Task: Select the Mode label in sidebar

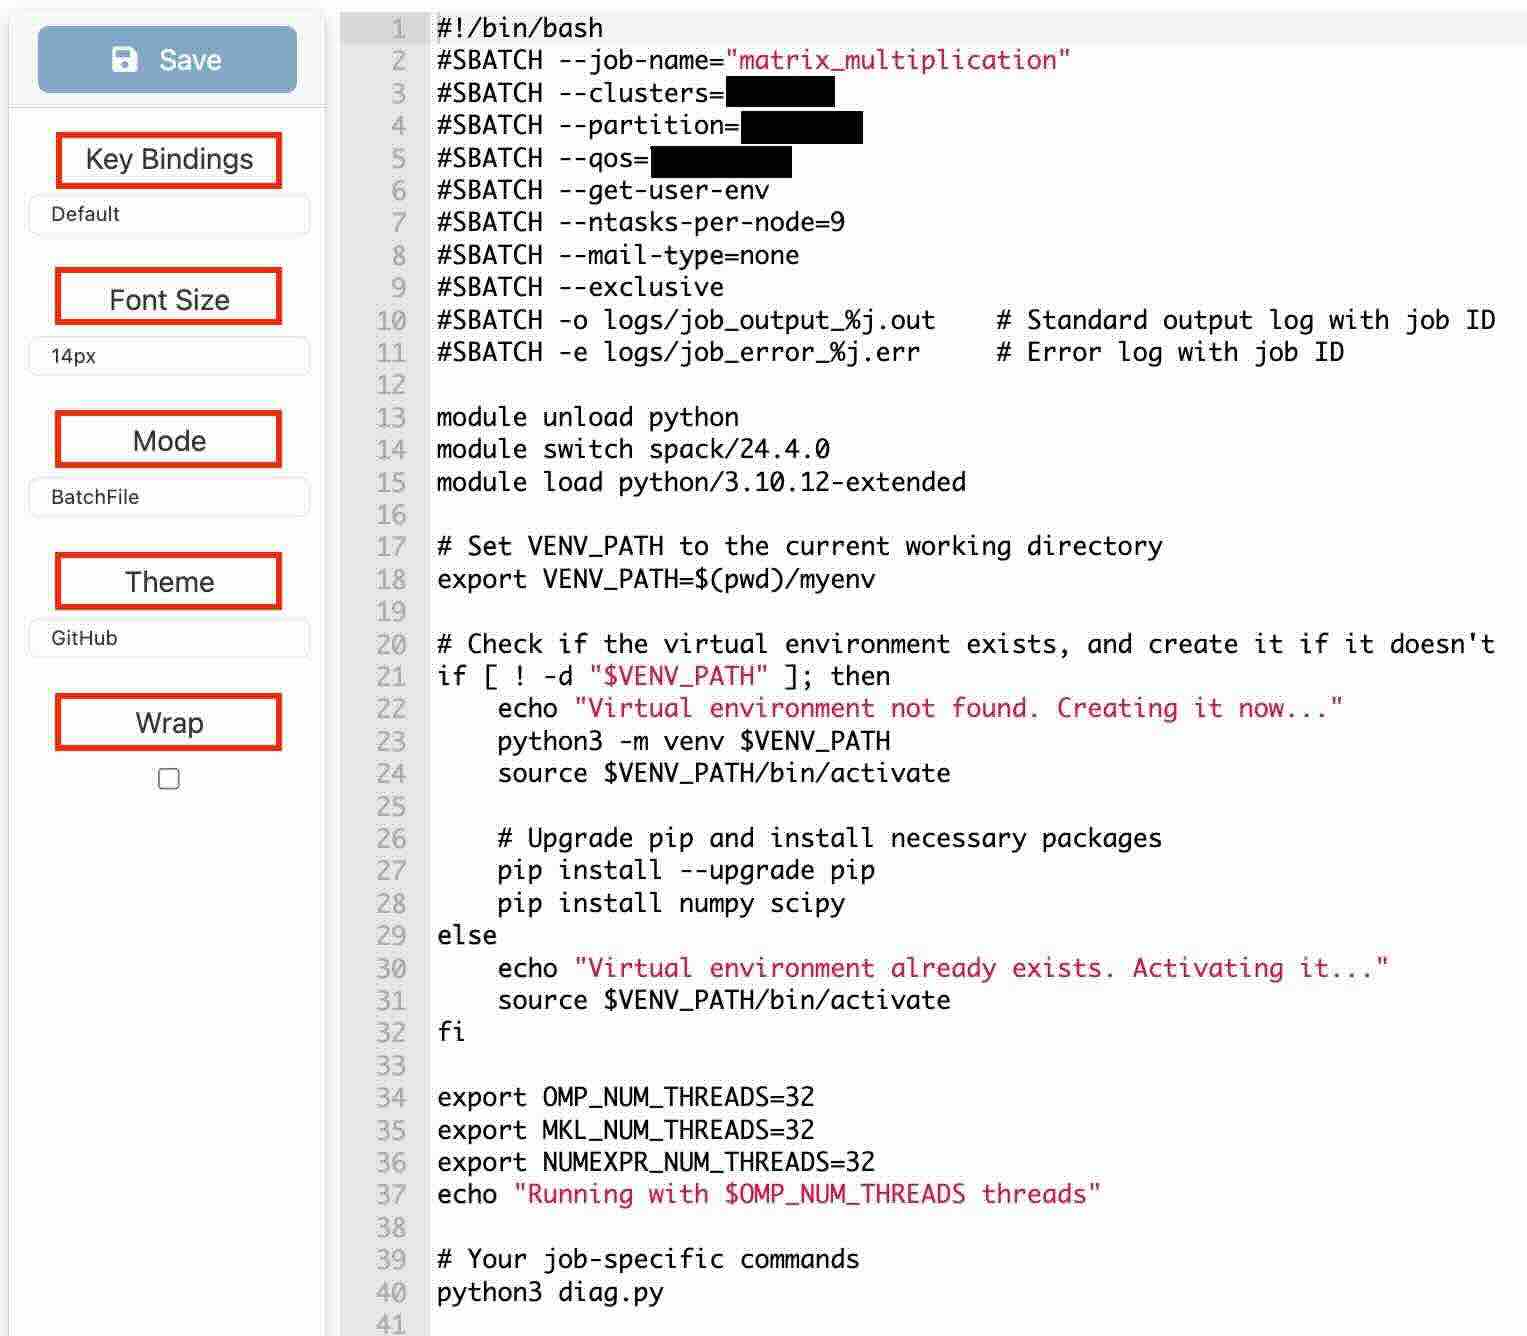Action: pyautogui.click(x=169, y=441)
